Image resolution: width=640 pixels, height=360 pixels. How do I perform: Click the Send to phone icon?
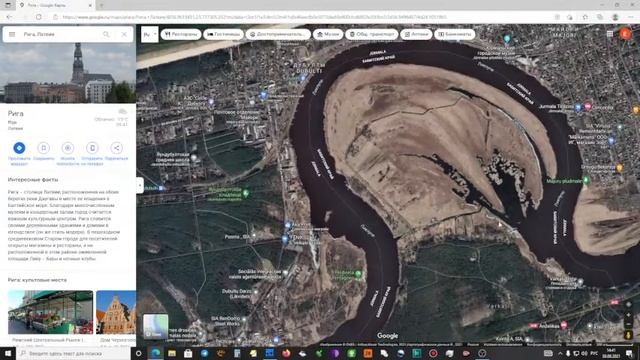pyautogui.click(x=92, y=148)
